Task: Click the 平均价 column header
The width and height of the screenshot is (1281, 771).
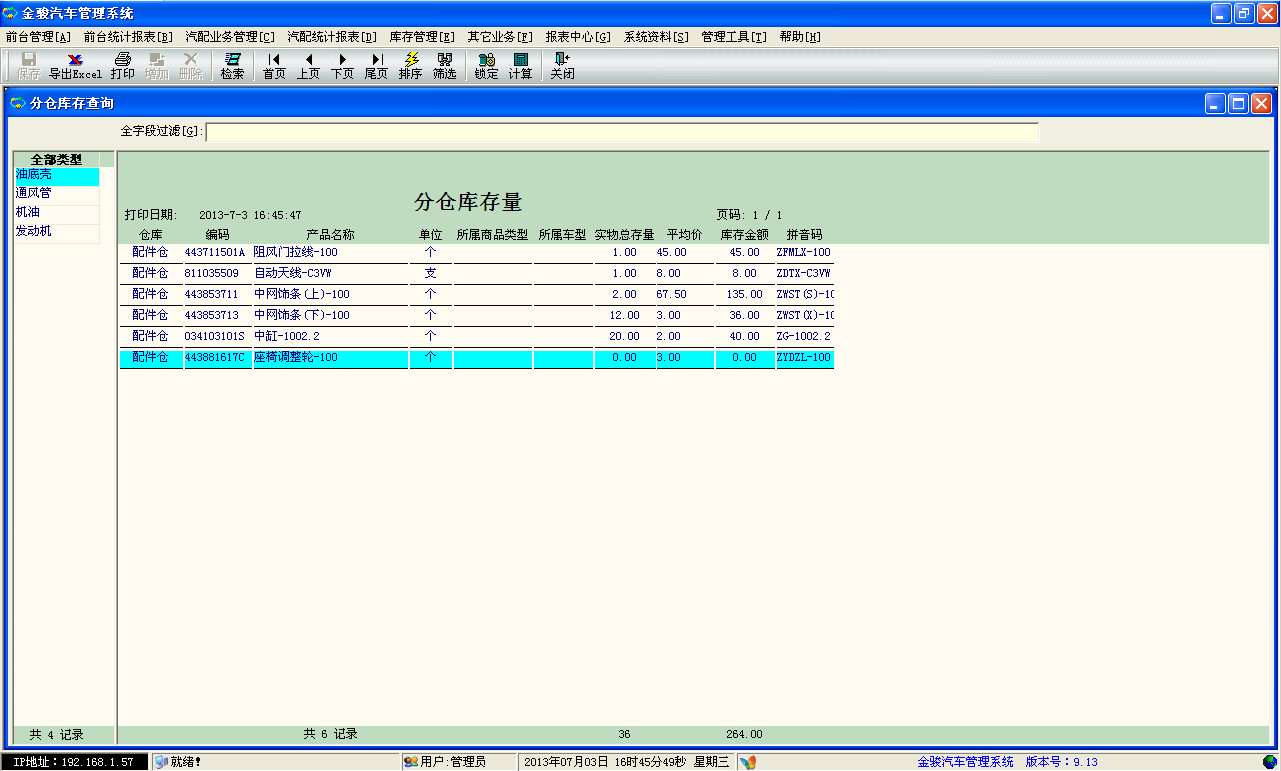Action: pos(684,235)
